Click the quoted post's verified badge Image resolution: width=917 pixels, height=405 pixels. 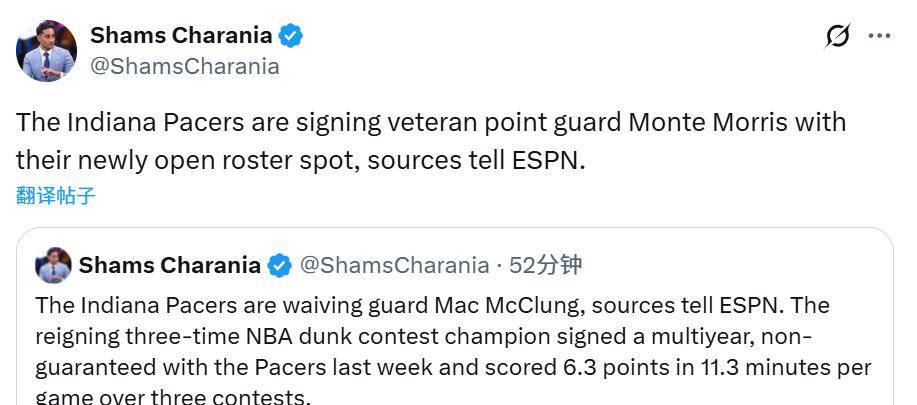point(280,266)
